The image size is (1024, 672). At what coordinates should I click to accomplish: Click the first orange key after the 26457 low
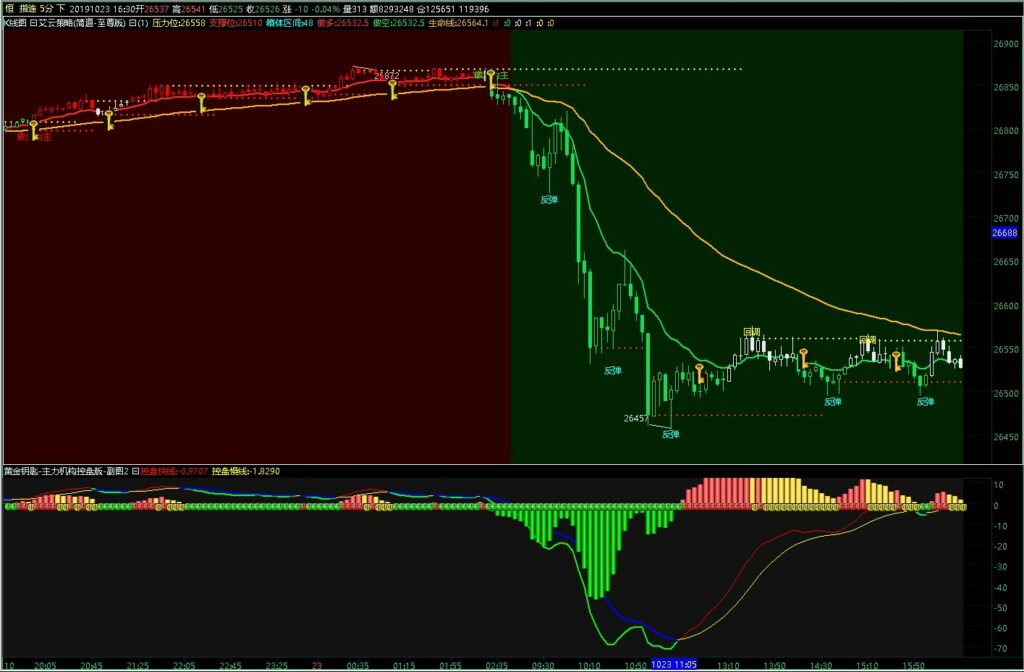coord(700,375)
